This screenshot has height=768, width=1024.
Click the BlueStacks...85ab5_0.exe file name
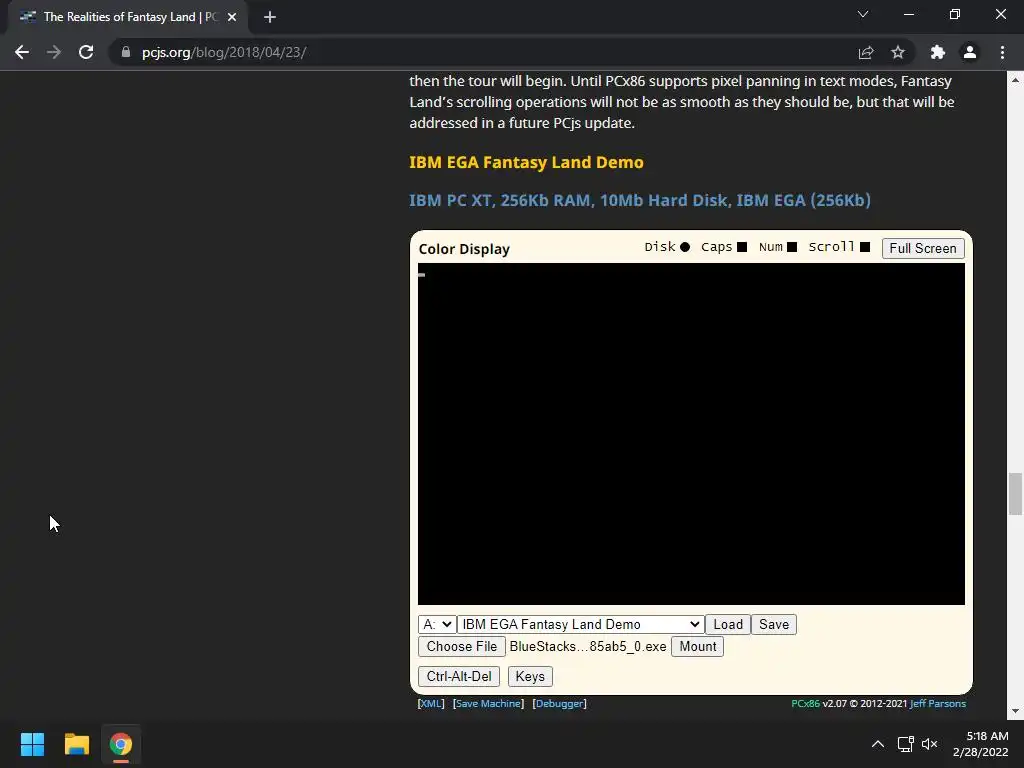coord(588,647)
